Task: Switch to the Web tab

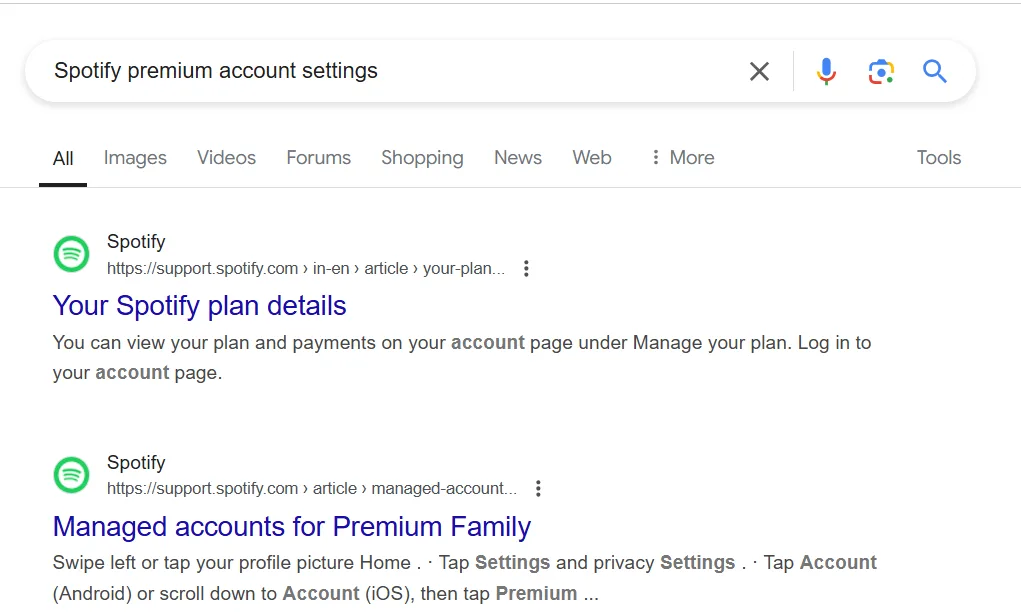Action: (592, 158)
